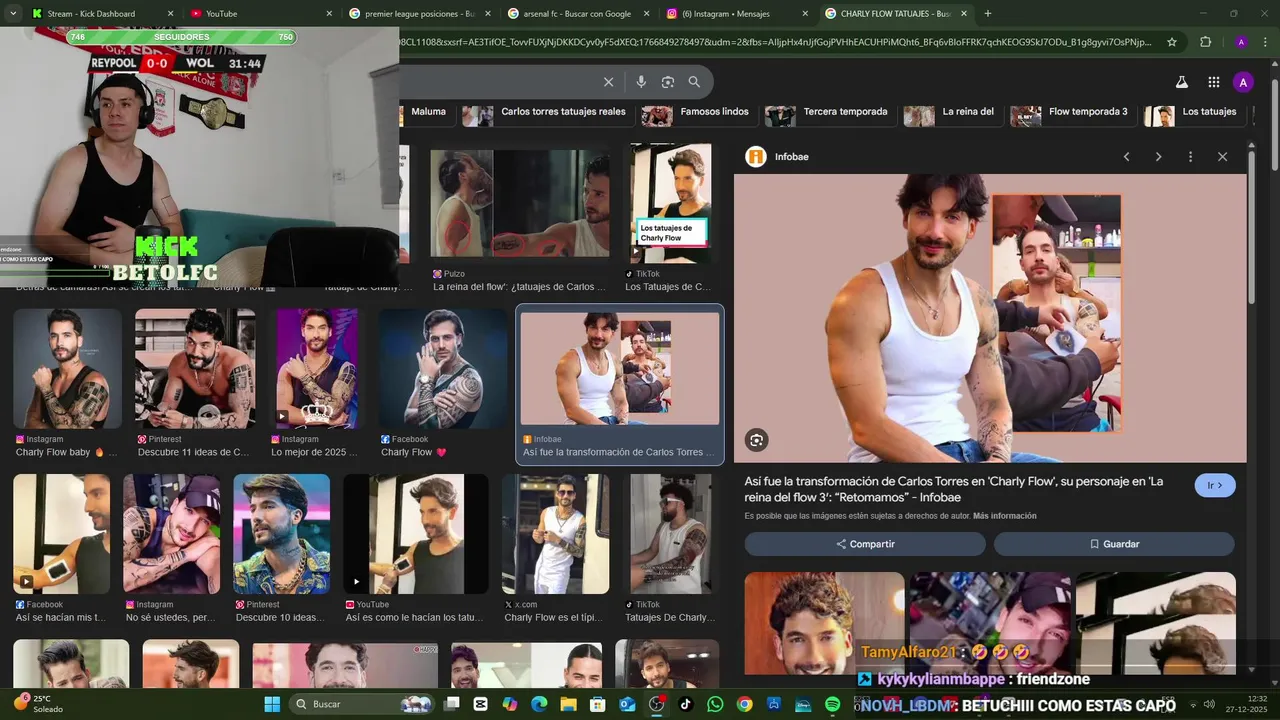The height and width of the screenshot is (720, 1280).
Task: Open Chrome extensions puzzle icon
Action: (1205, 42)
